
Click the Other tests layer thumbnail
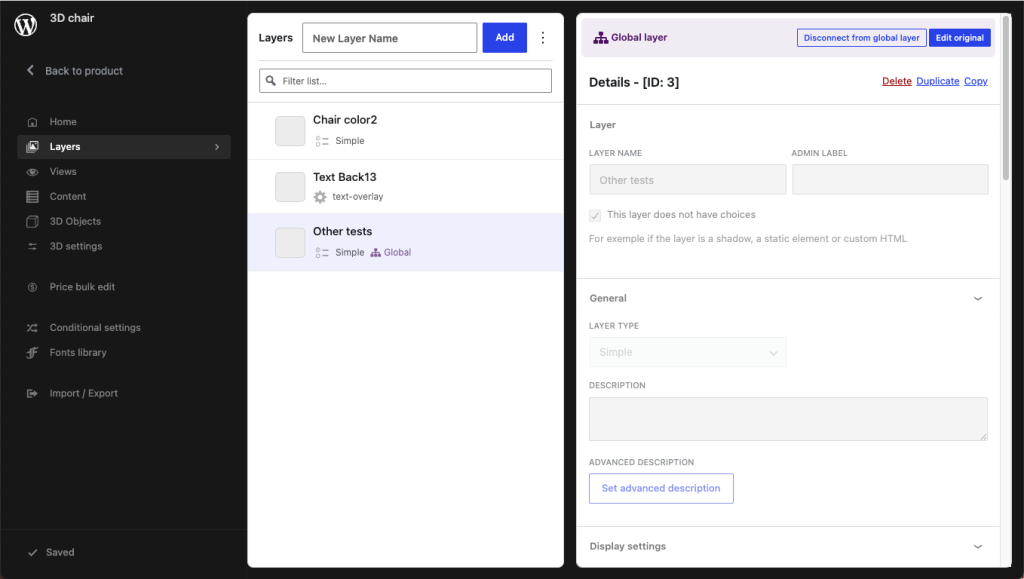(x=290, y=243)
